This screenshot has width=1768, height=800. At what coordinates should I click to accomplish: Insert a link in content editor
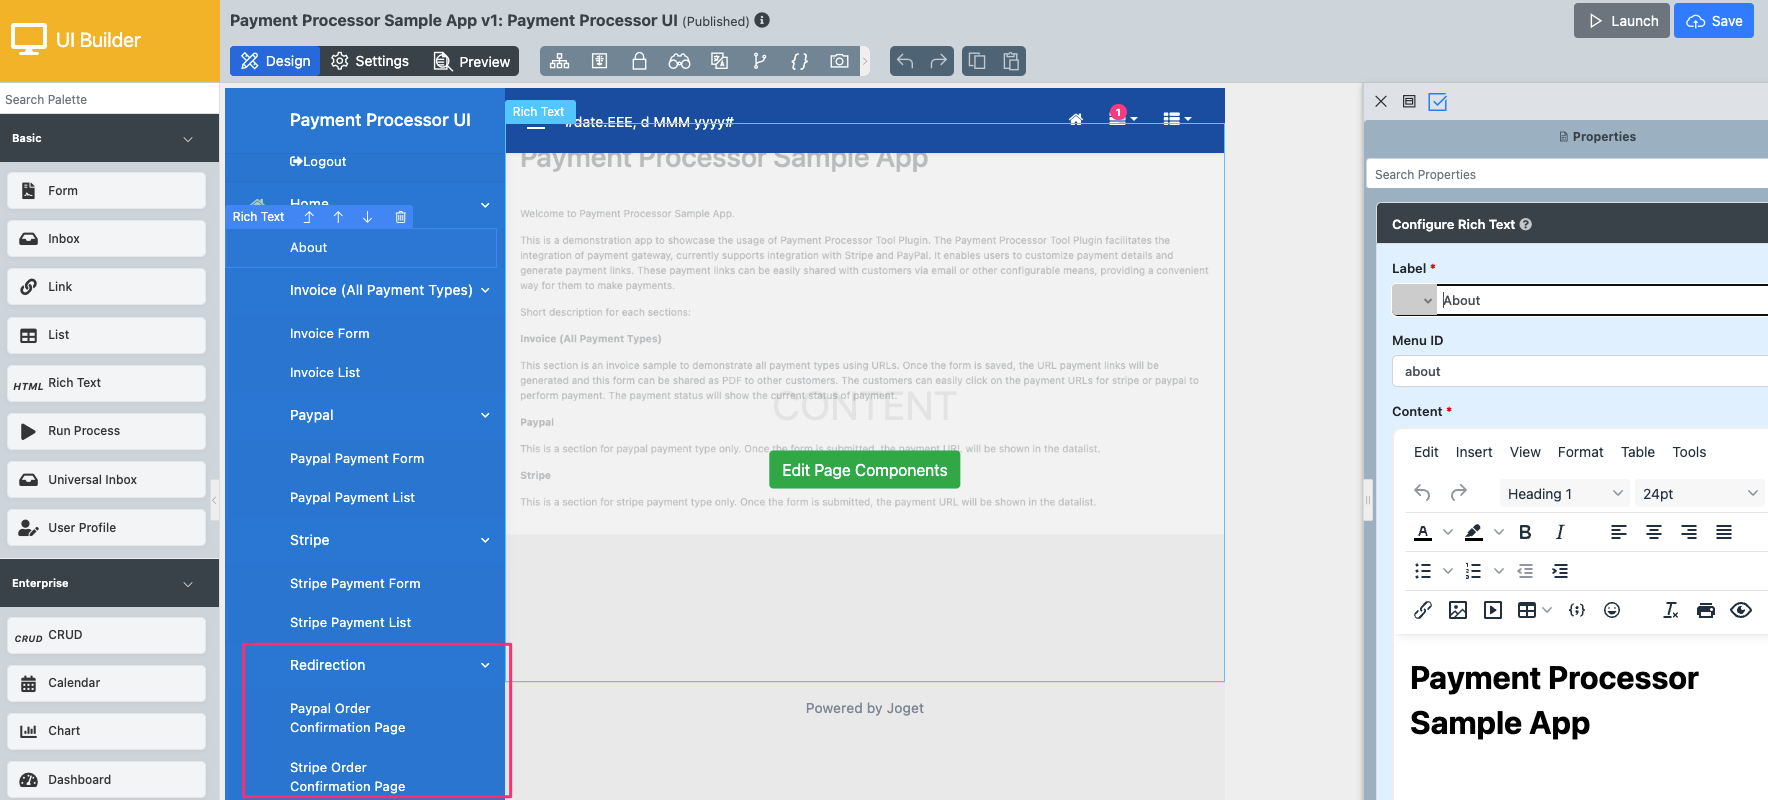pos(1423,610)
